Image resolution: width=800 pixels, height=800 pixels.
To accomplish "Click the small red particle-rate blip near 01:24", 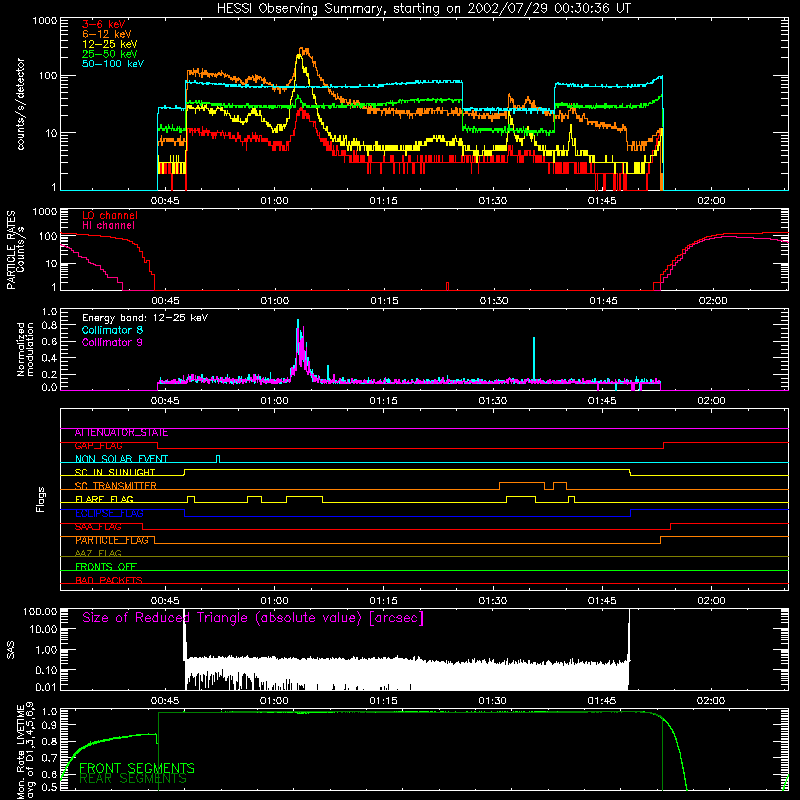I will coord(447,286).
